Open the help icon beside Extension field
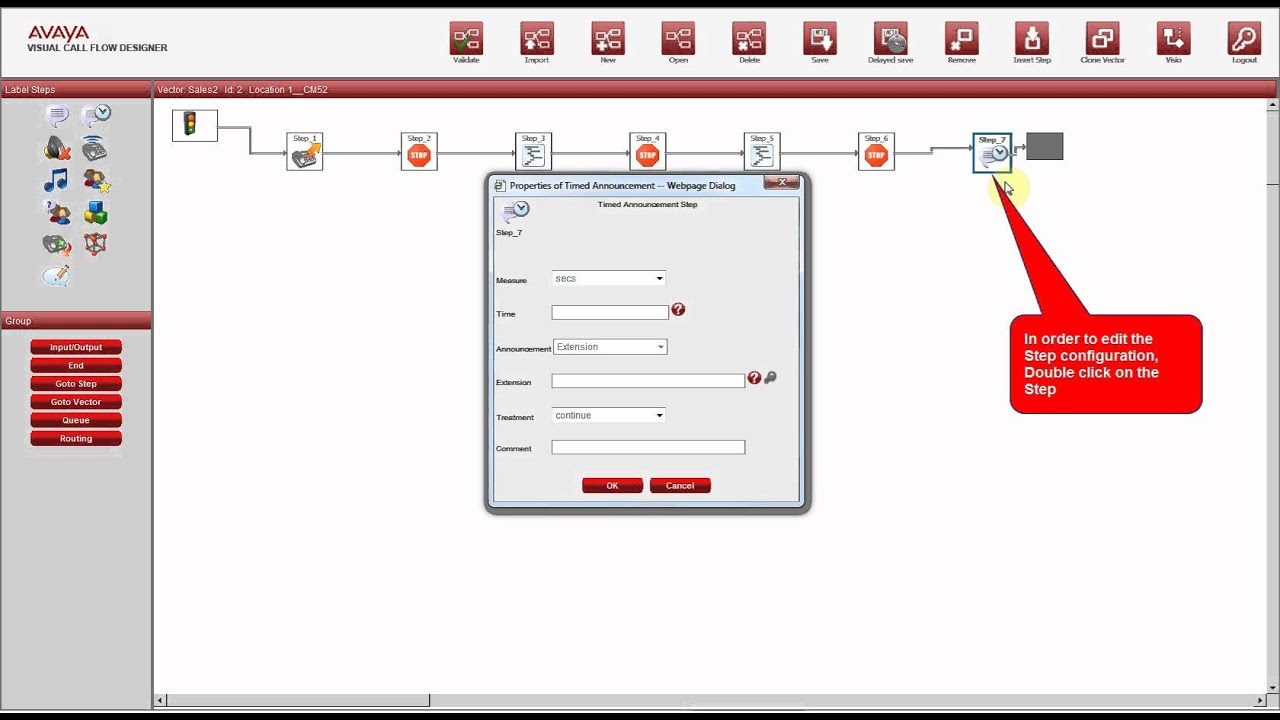Viewport: 1280px width, 720px height. 754,378
